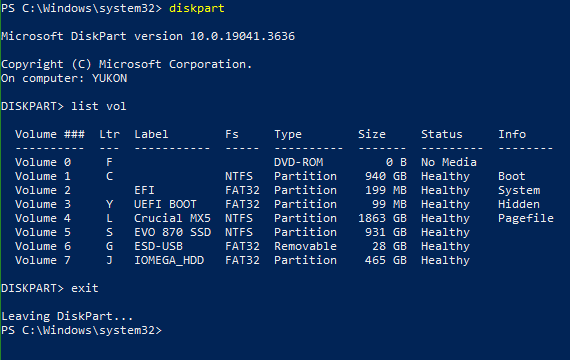Click the Volume ### column header
Screen dimensions: 570x360
pos(50,134)
